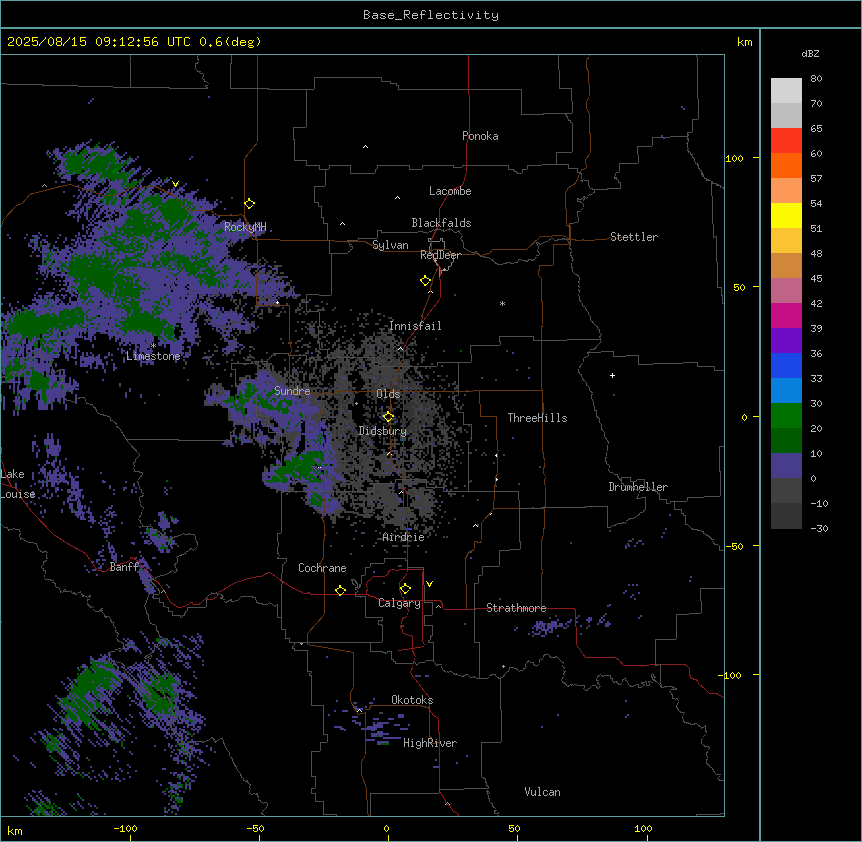This screenshot has height=842, width=862.
Task: Click the white asterisk above Limestone label
Action: click(153, 346)
